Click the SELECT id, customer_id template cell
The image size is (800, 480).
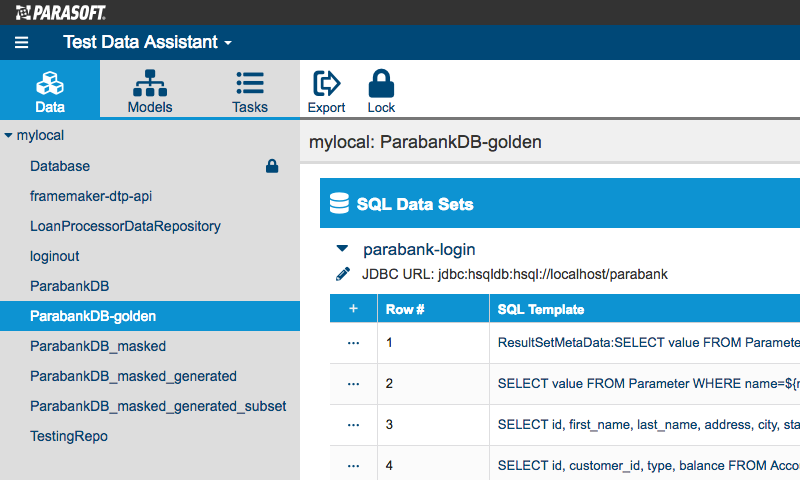(645, 463)
